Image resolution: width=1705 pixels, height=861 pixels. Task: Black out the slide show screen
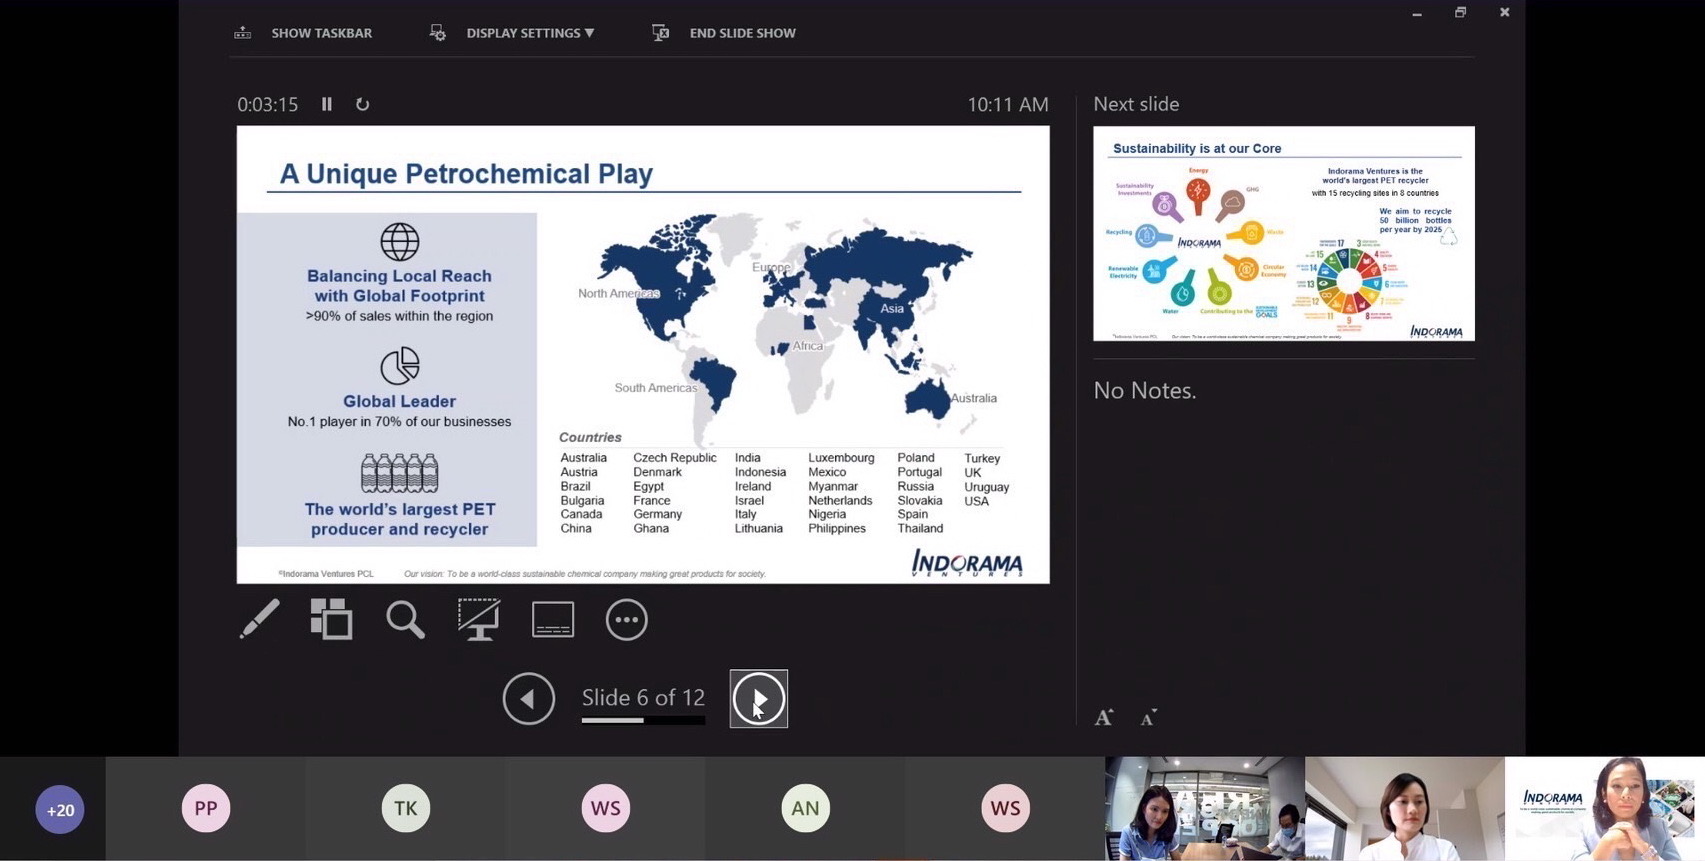click(x=479, y=620)
